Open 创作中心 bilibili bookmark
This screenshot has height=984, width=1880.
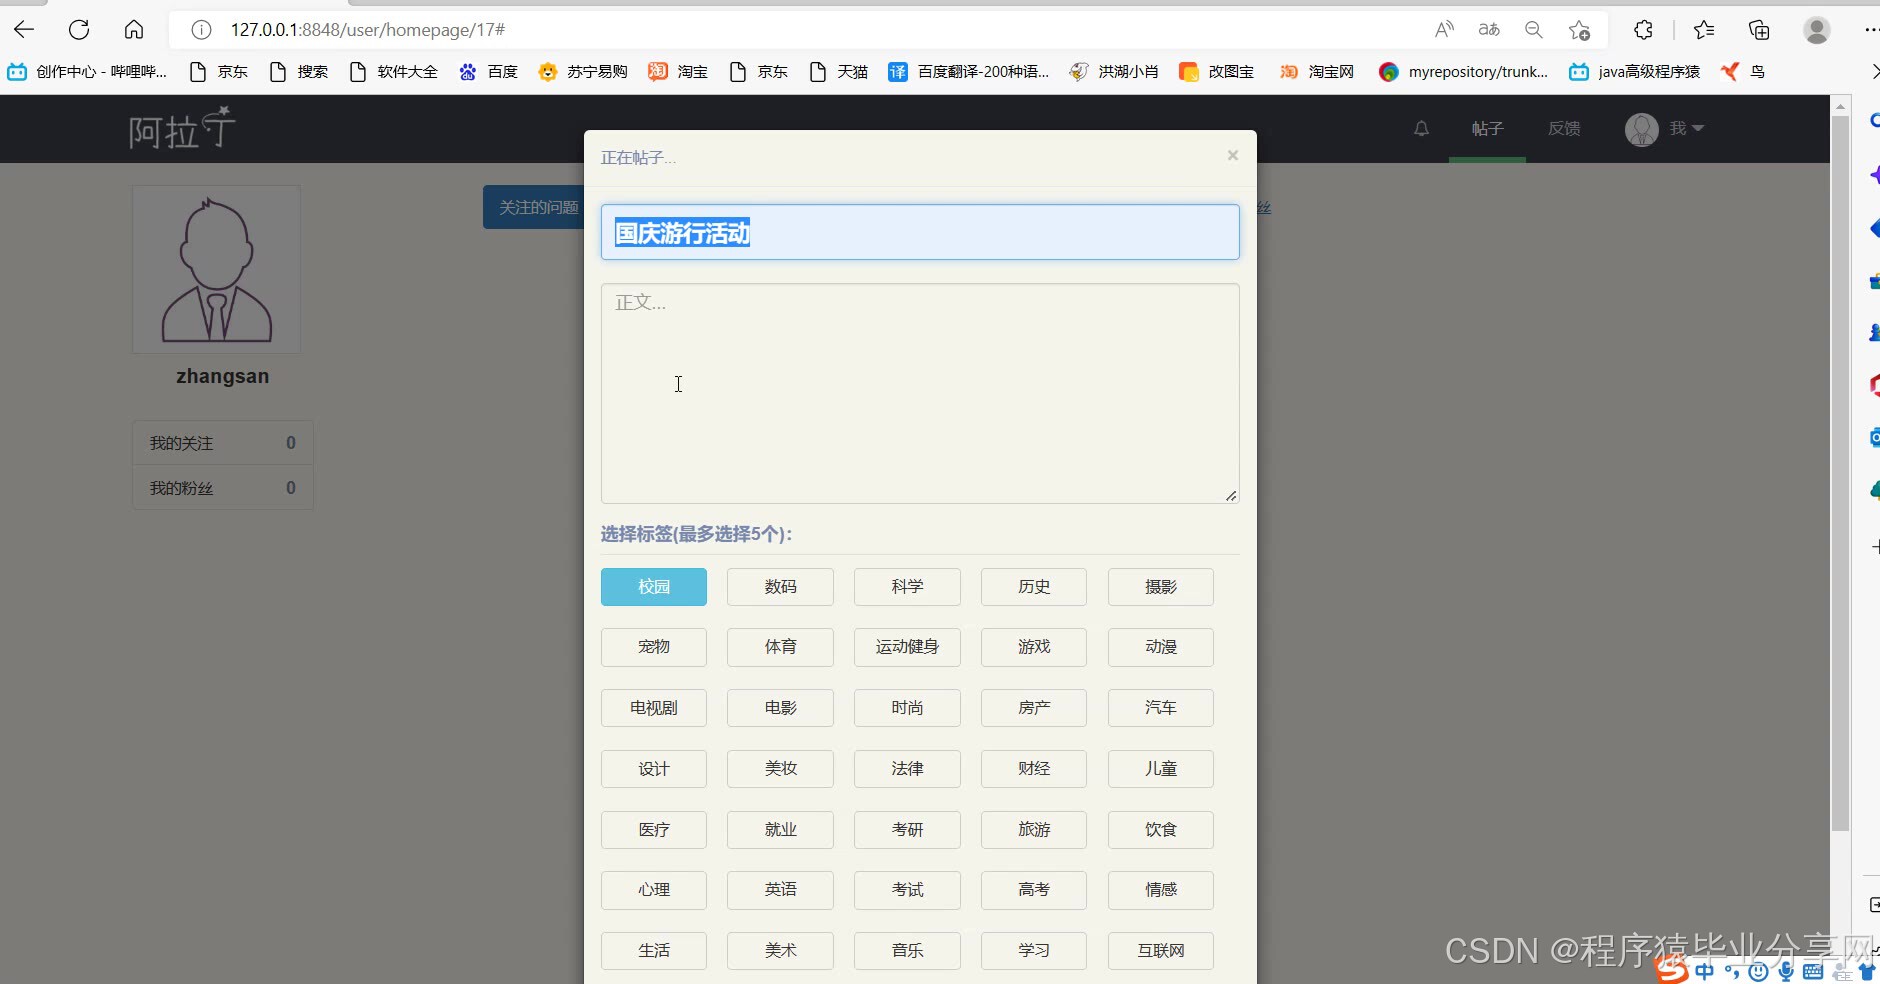coord(88,72)
